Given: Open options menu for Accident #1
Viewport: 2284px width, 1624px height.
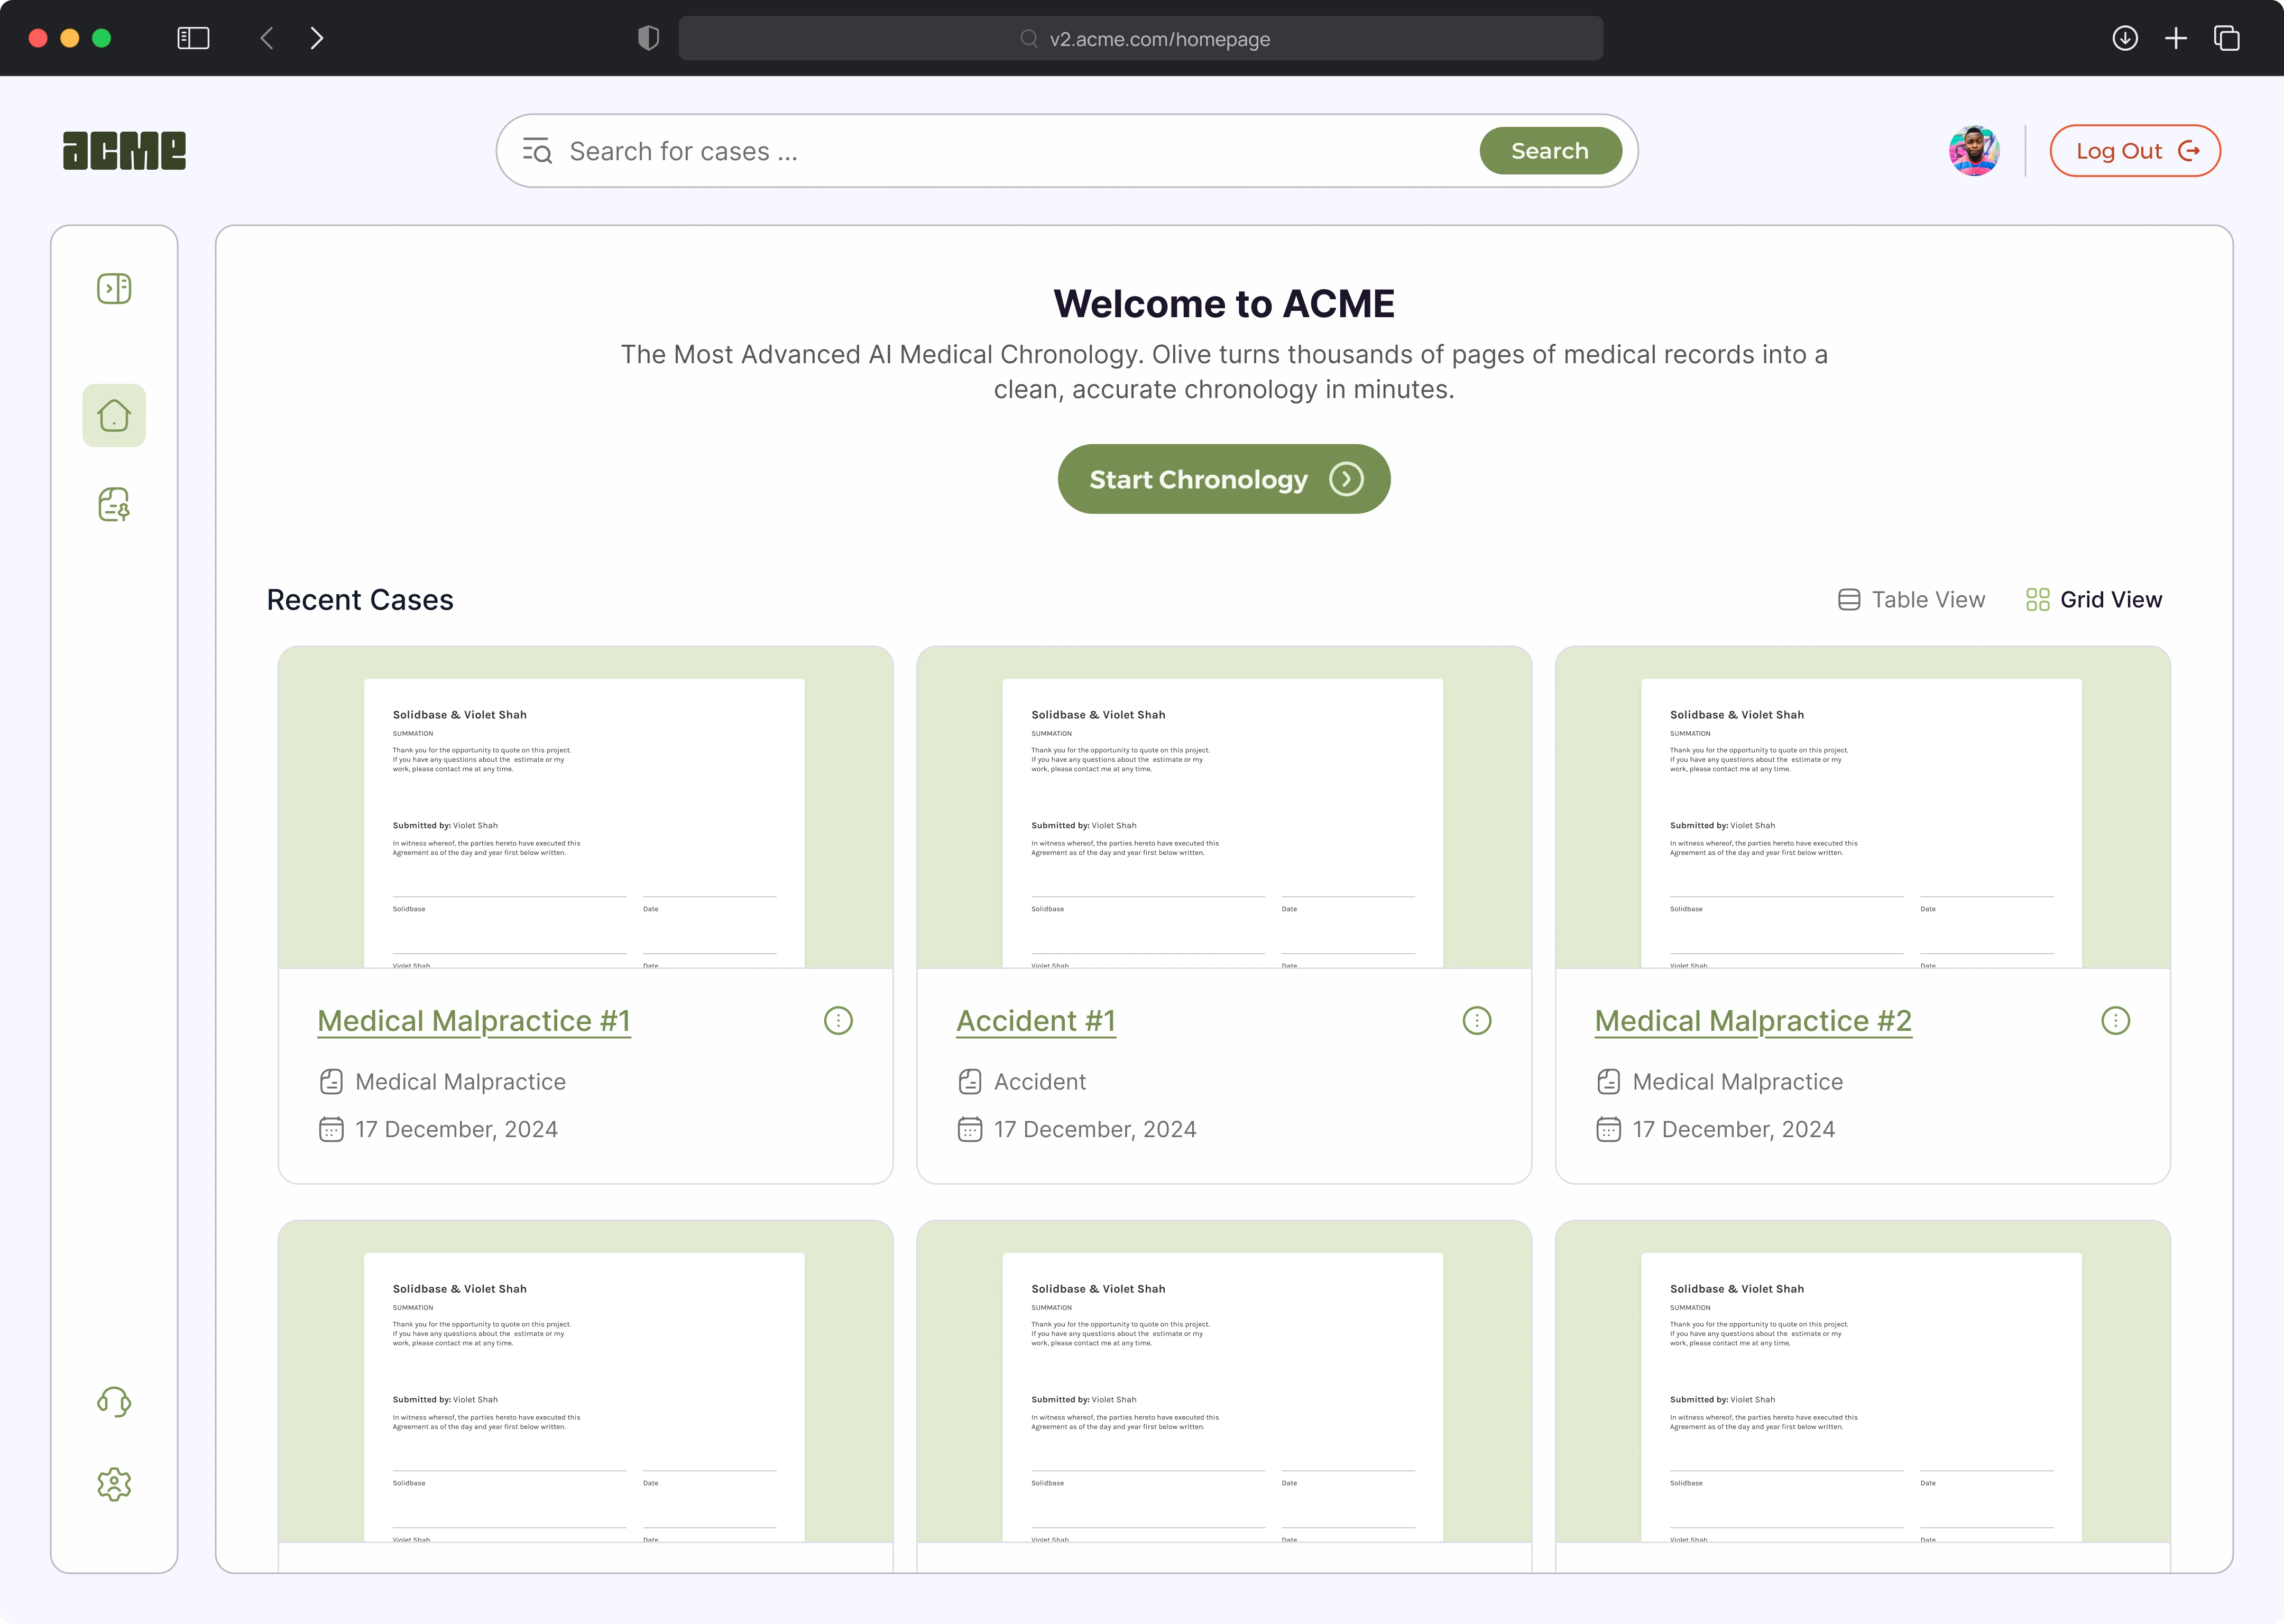Looking at the screenshot, I should [1476, 1021].
